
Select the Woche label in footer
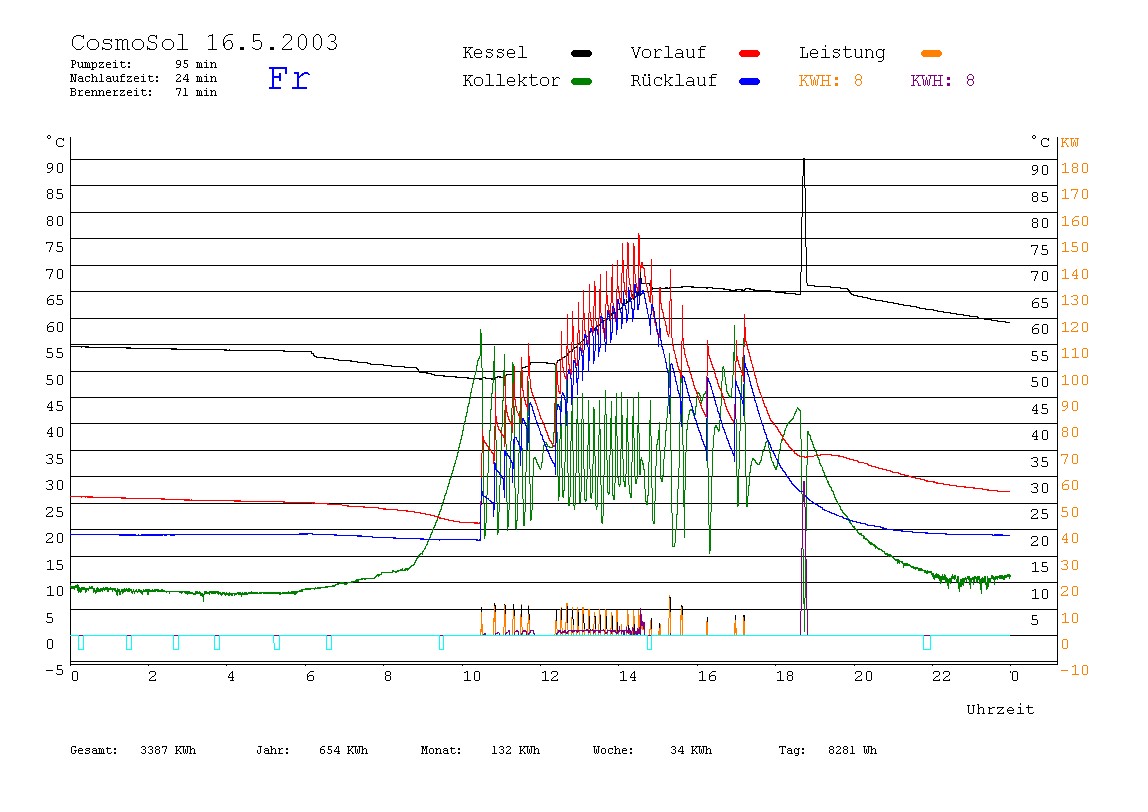613,750
